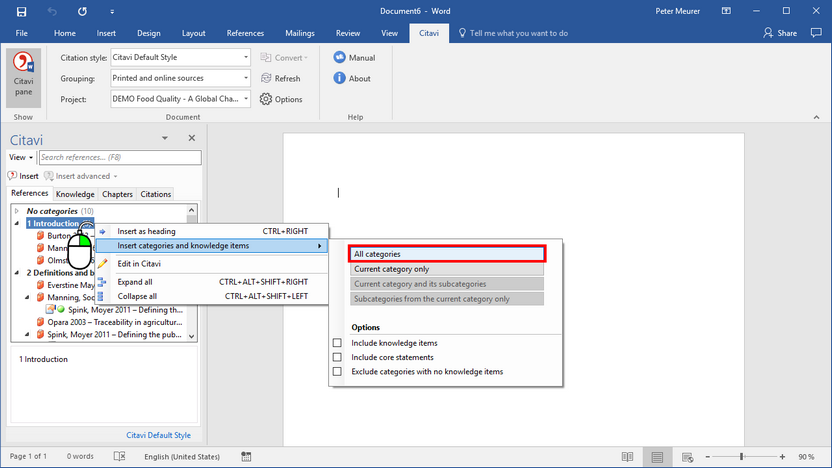The height and width of the screenshot is (468, 832).
Task: Open the Project dropdown
Action: click(x=246, y=99)
